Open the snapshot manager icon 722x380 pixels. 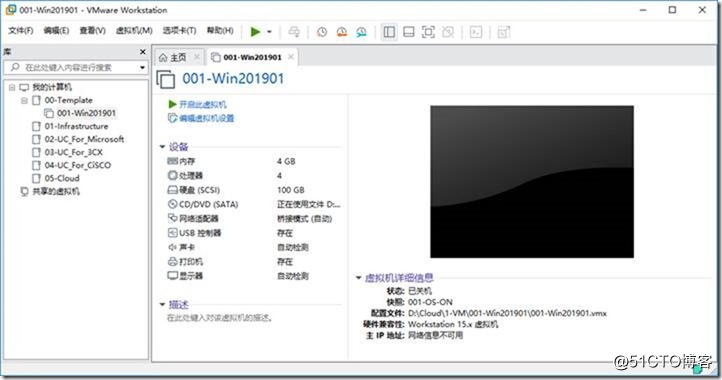click(x=361, y=32)
